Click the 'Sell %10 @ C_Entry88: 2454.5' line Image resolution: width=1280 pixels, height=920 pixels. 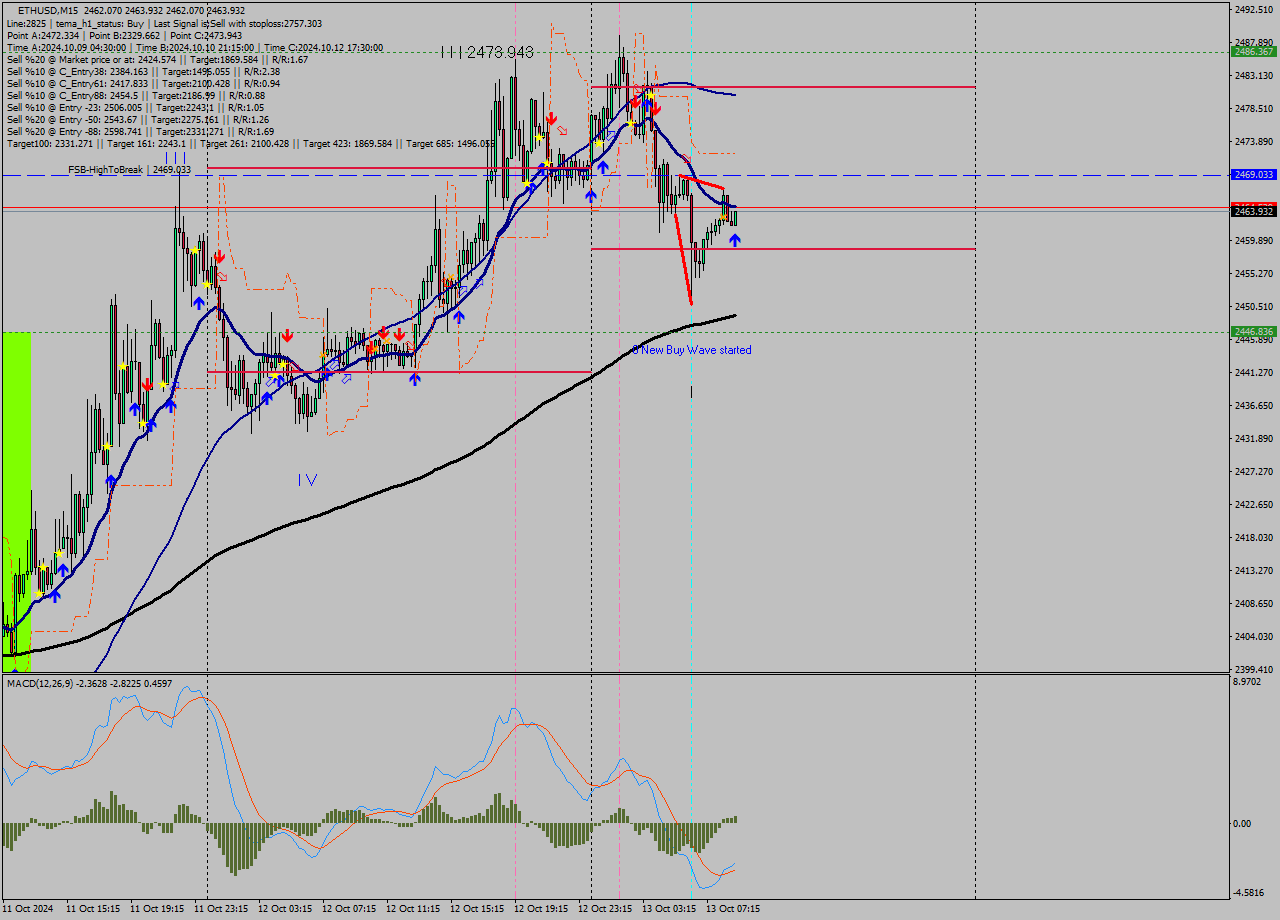tap(135, 95)
